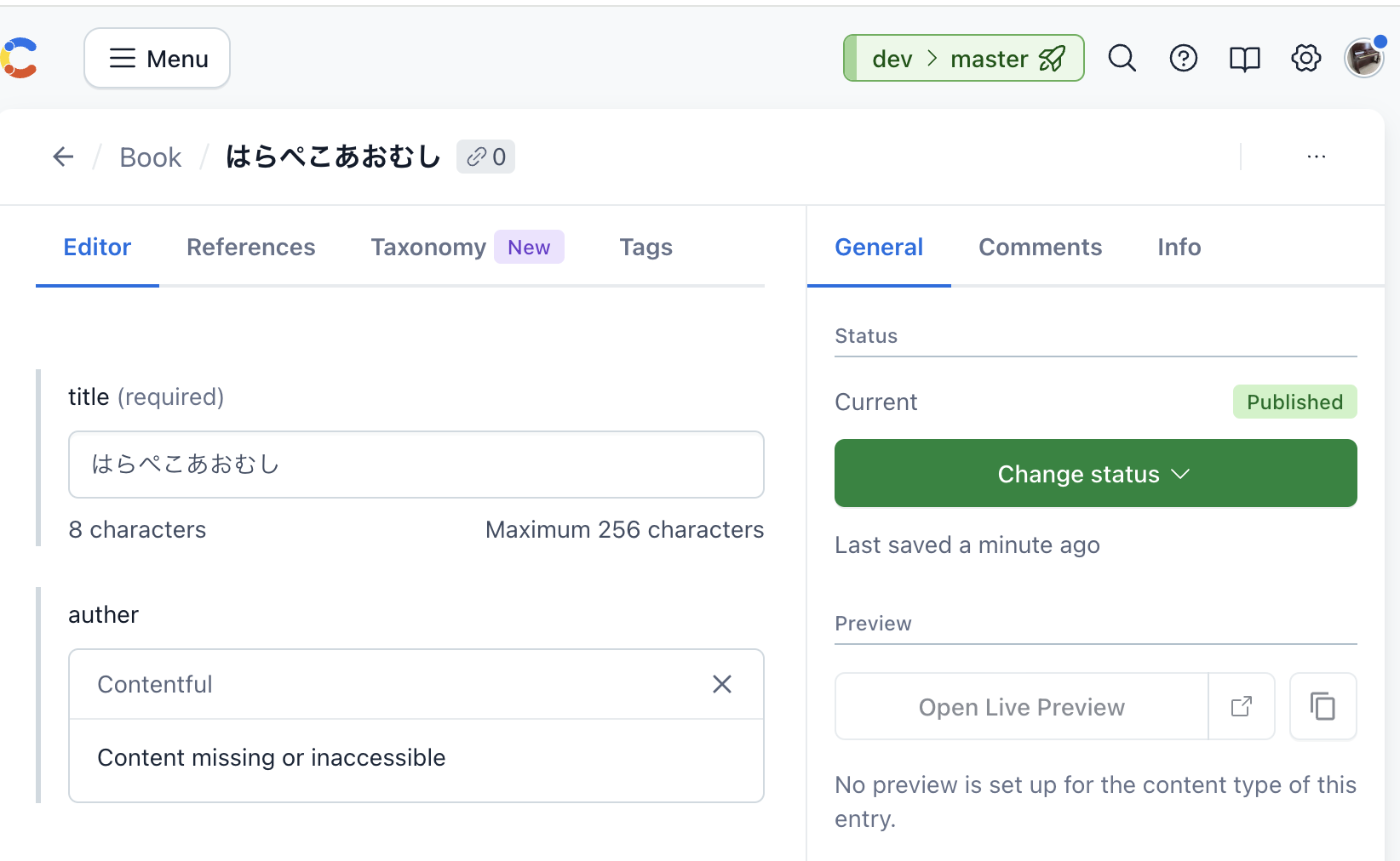Click the Book breadcrumb link
Image resolution: width=1400 pixels, height=861 pixels.
tap(150, 157)
